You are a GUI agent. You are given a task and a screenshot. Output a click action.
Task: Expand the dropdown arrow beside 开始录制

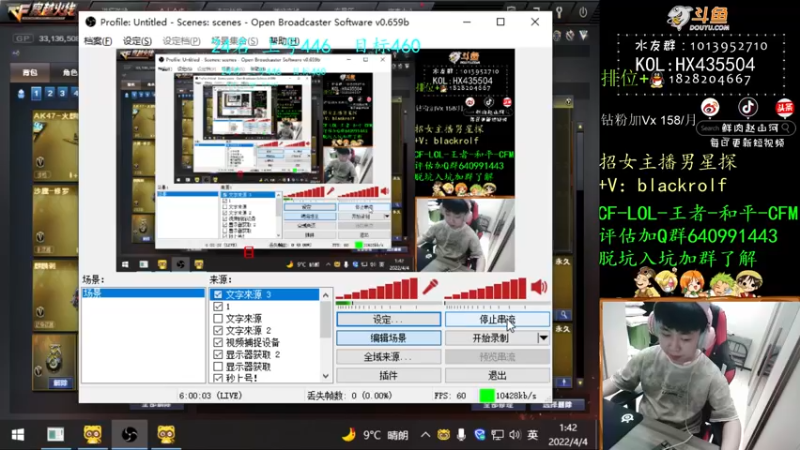(543, 338)
